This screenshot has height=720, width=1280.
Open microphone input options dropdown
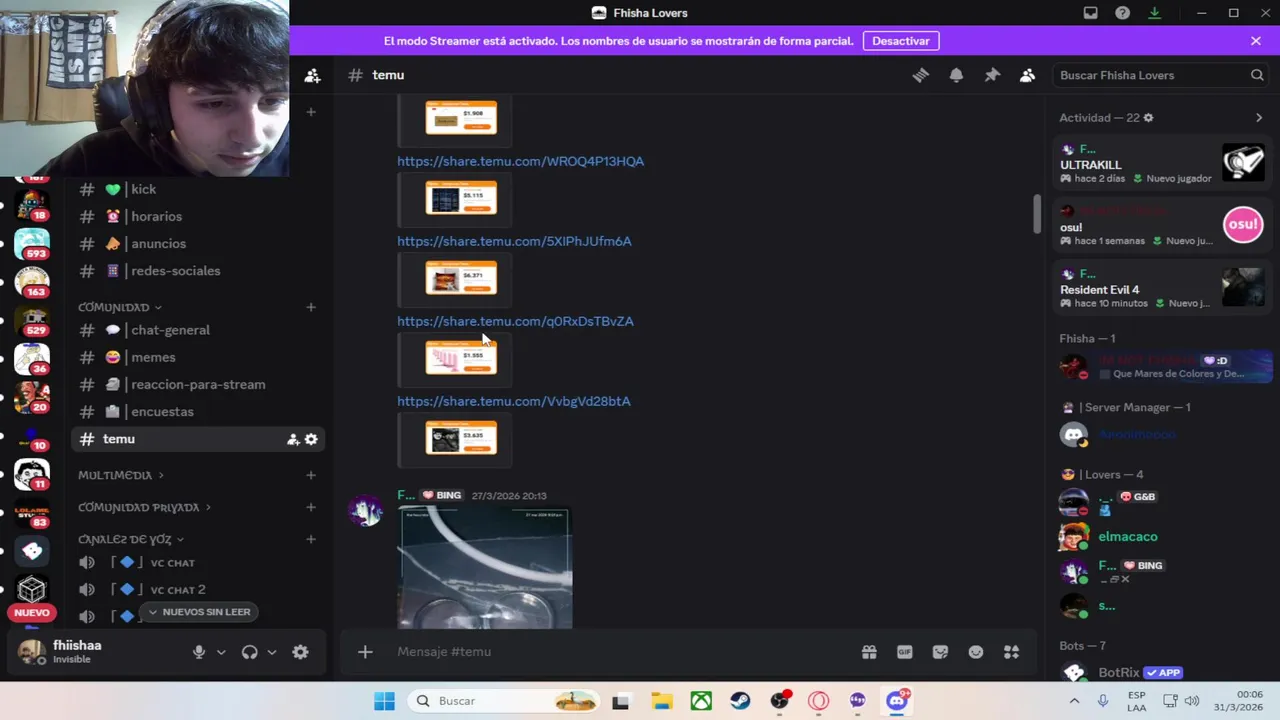221,652
